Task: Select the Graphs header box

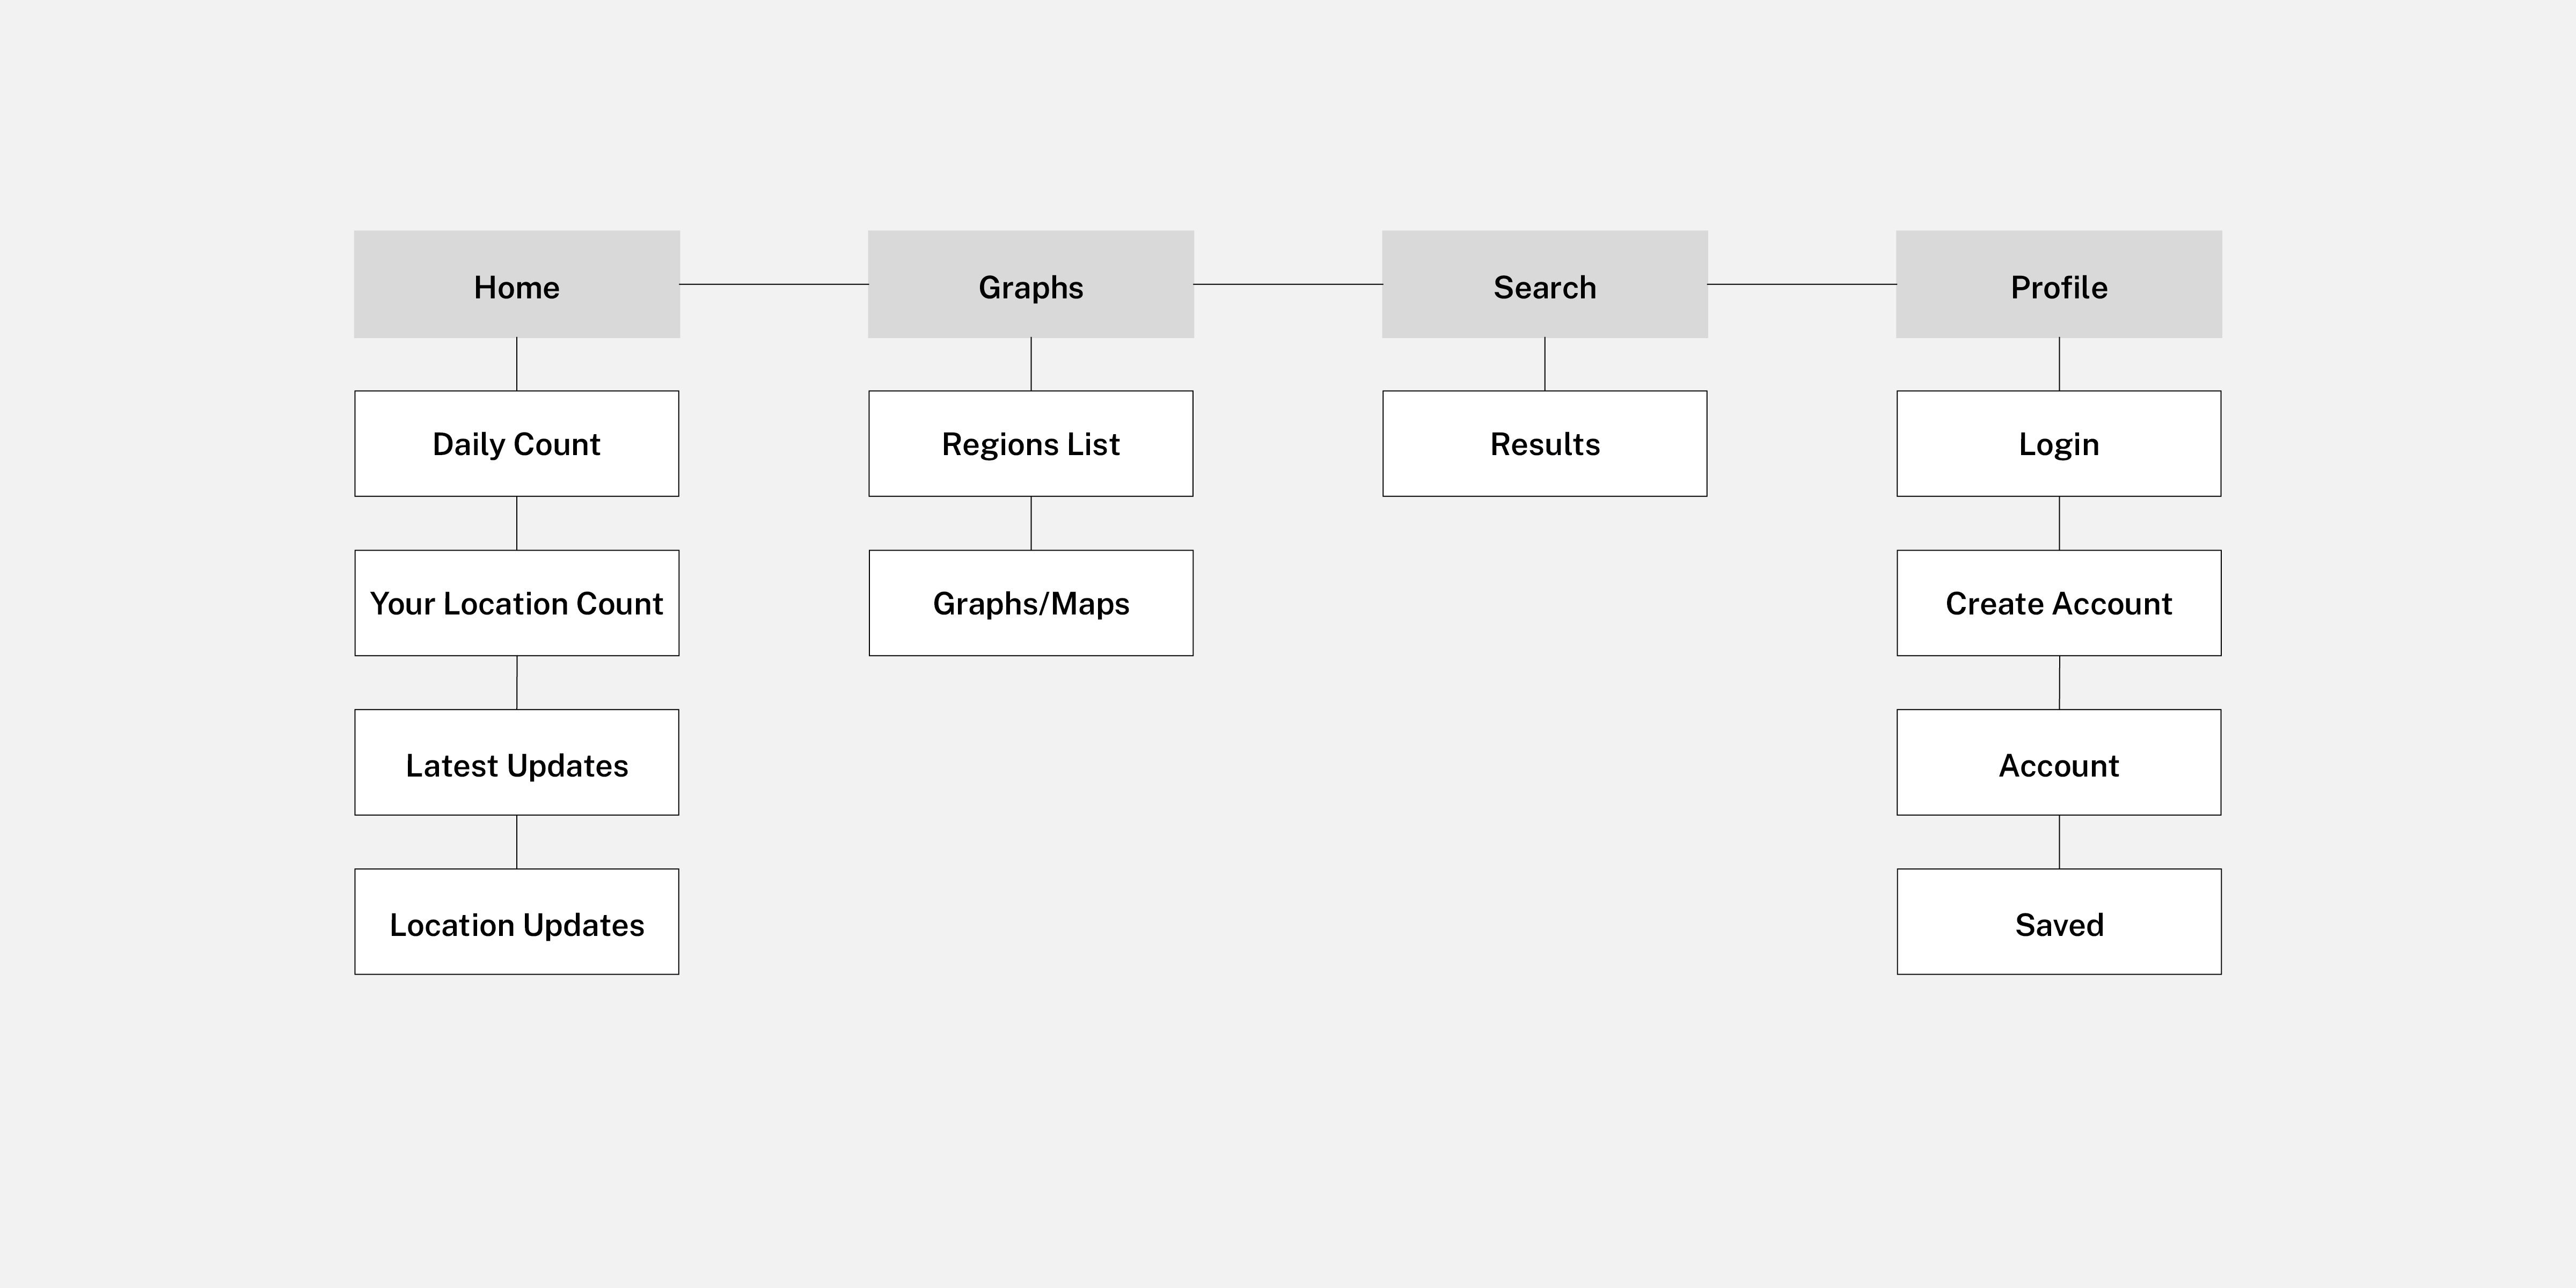Action: click(1031, 284)
